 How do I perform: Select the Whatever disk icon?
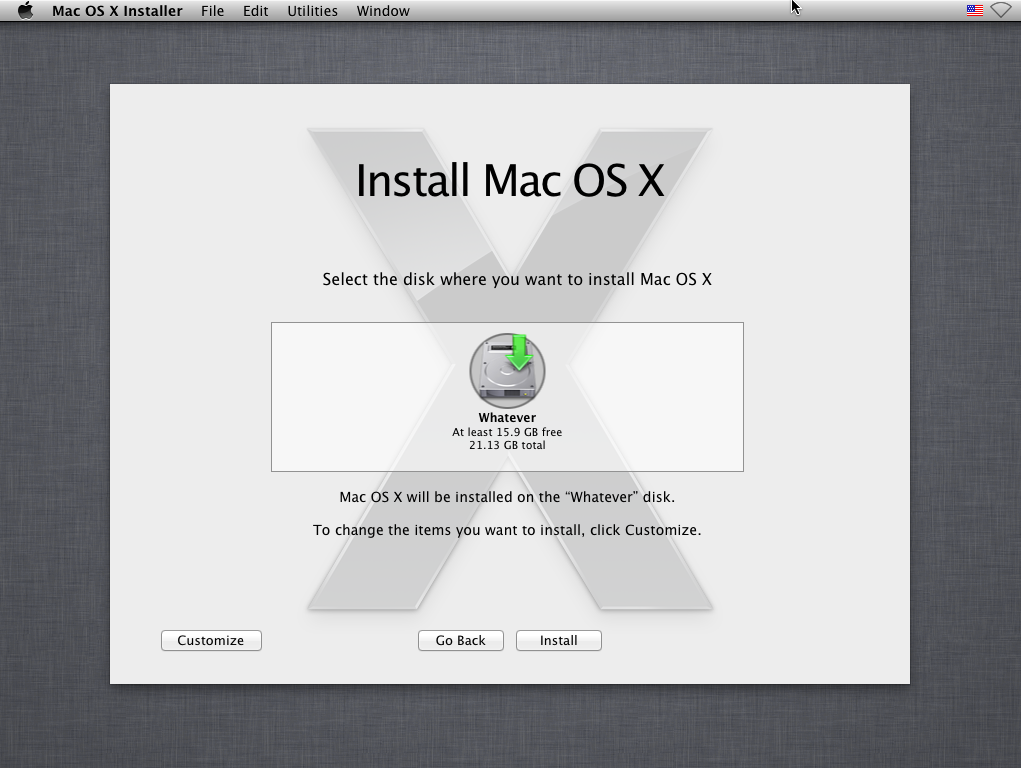pyautogui.click(x=507, y=371)
